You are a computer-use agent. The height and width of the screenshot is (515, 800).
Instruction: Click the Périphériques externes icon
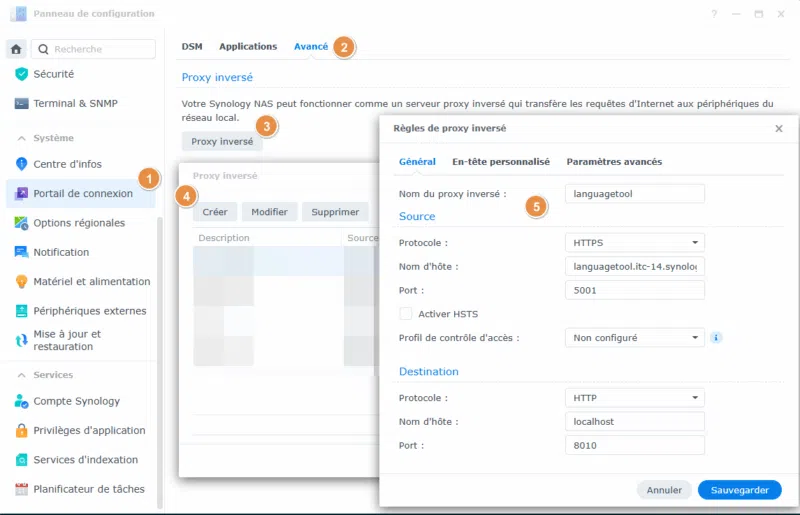tap(21, 311)
